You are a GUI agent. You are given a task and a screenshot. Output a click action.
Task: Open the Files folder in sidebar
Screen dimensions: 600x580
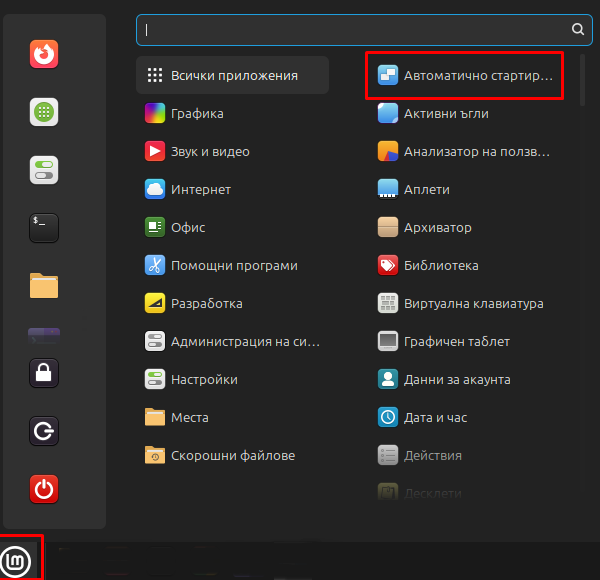44,285
